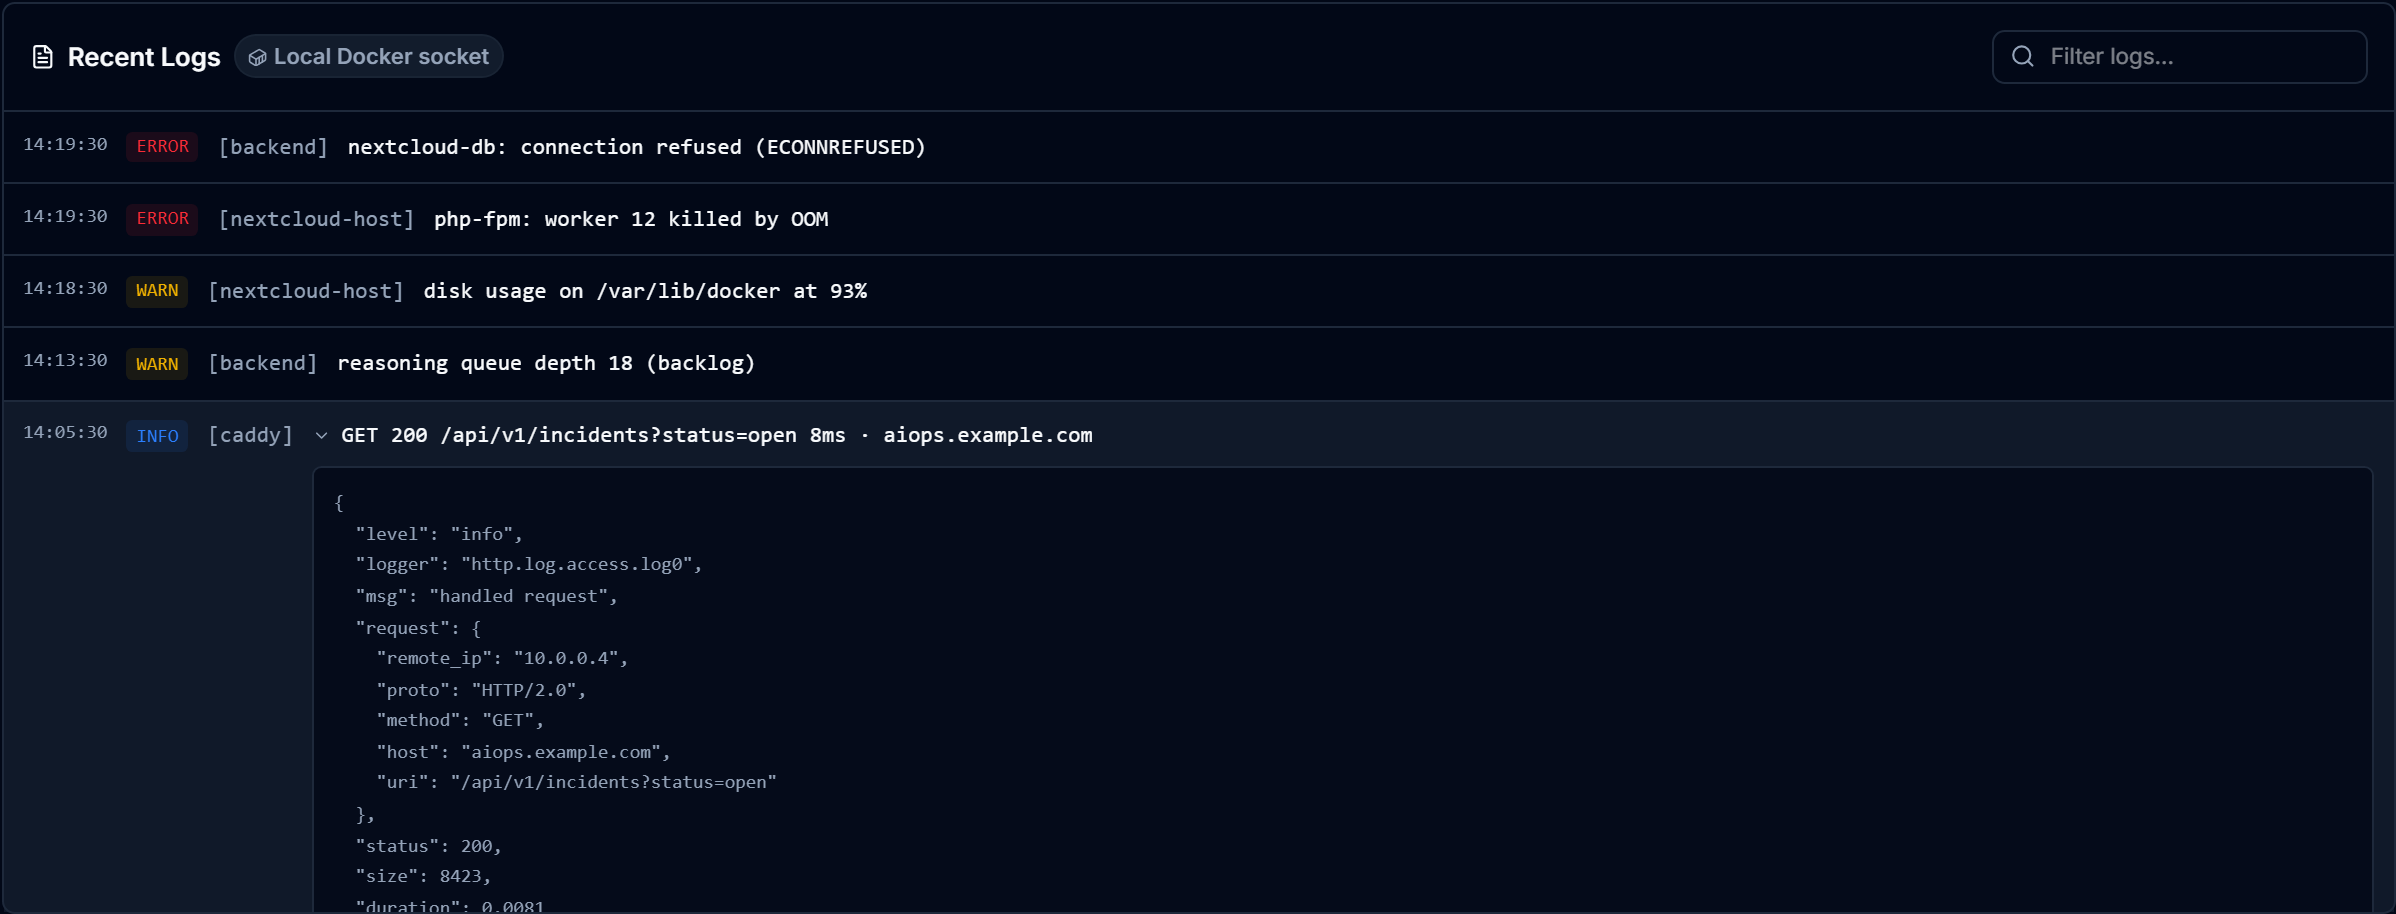Collapse the caddy GET 200 log entry

[321, 436]
